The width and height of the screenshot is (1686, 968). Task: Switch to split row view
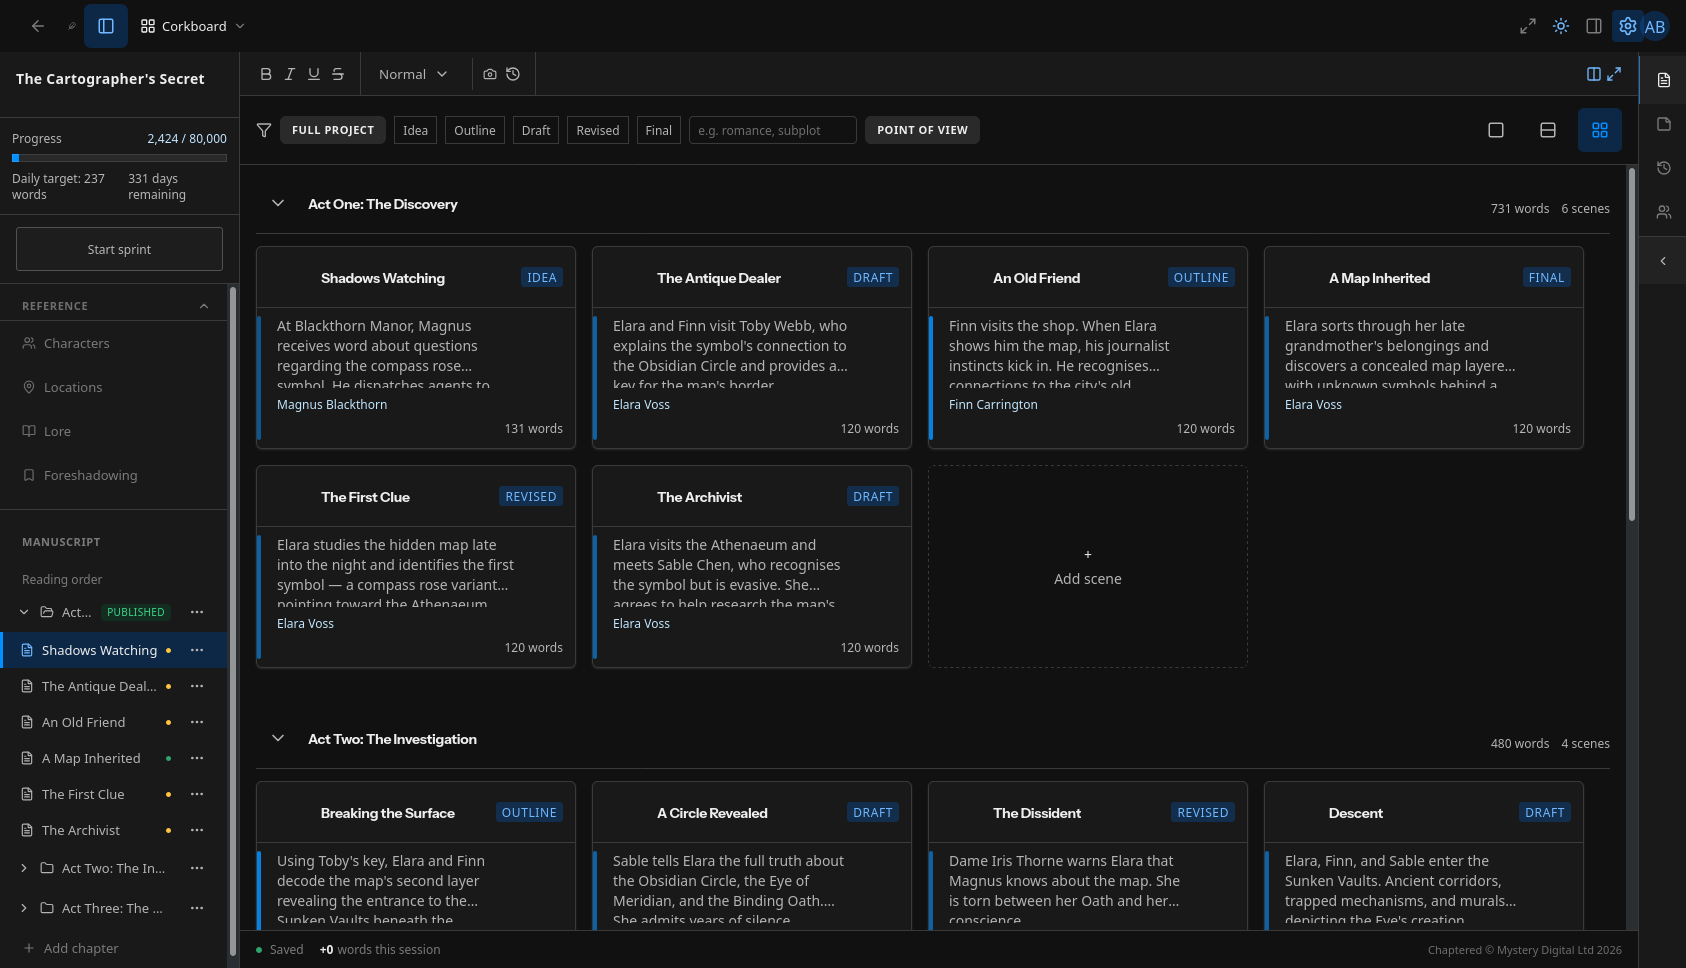pos(1548,130)
